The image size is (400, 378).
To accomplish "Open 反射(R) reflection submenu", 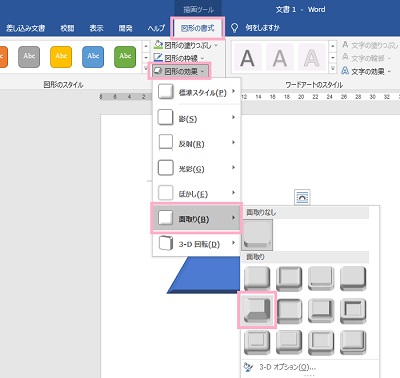I will point(197,143).
